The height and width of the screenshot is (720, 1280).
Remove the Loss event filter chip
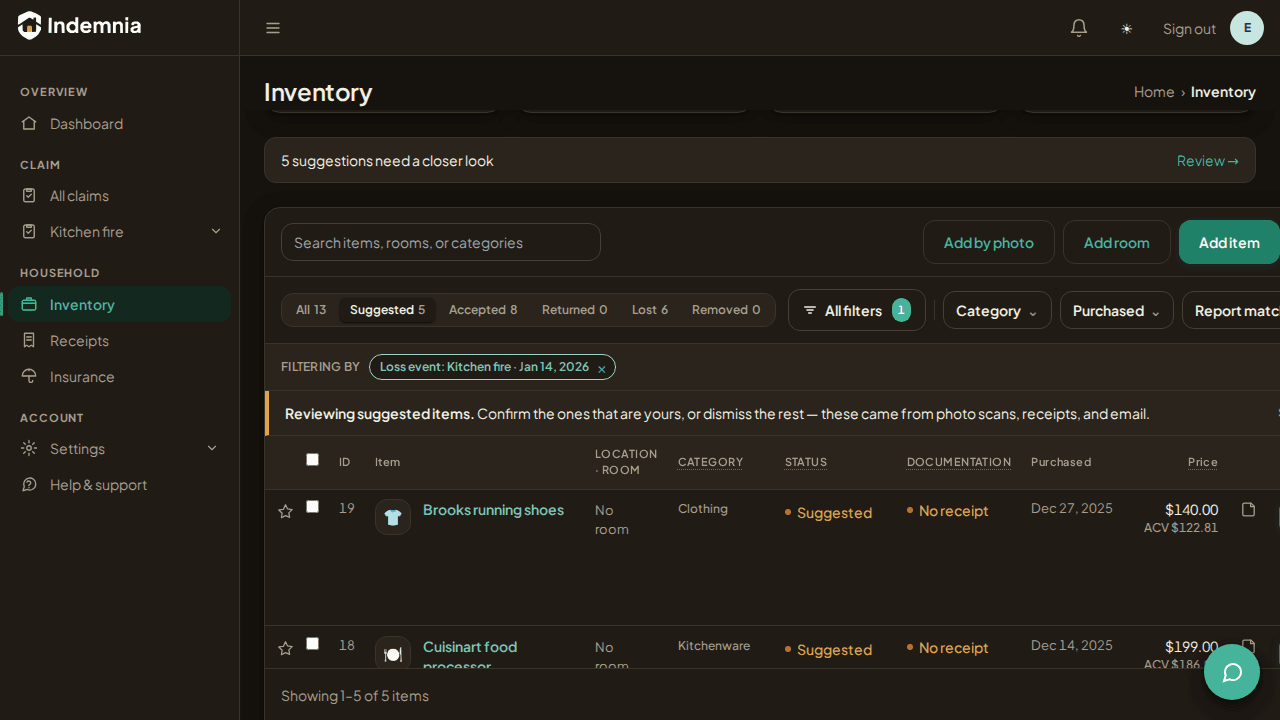(x=602, y=368)
